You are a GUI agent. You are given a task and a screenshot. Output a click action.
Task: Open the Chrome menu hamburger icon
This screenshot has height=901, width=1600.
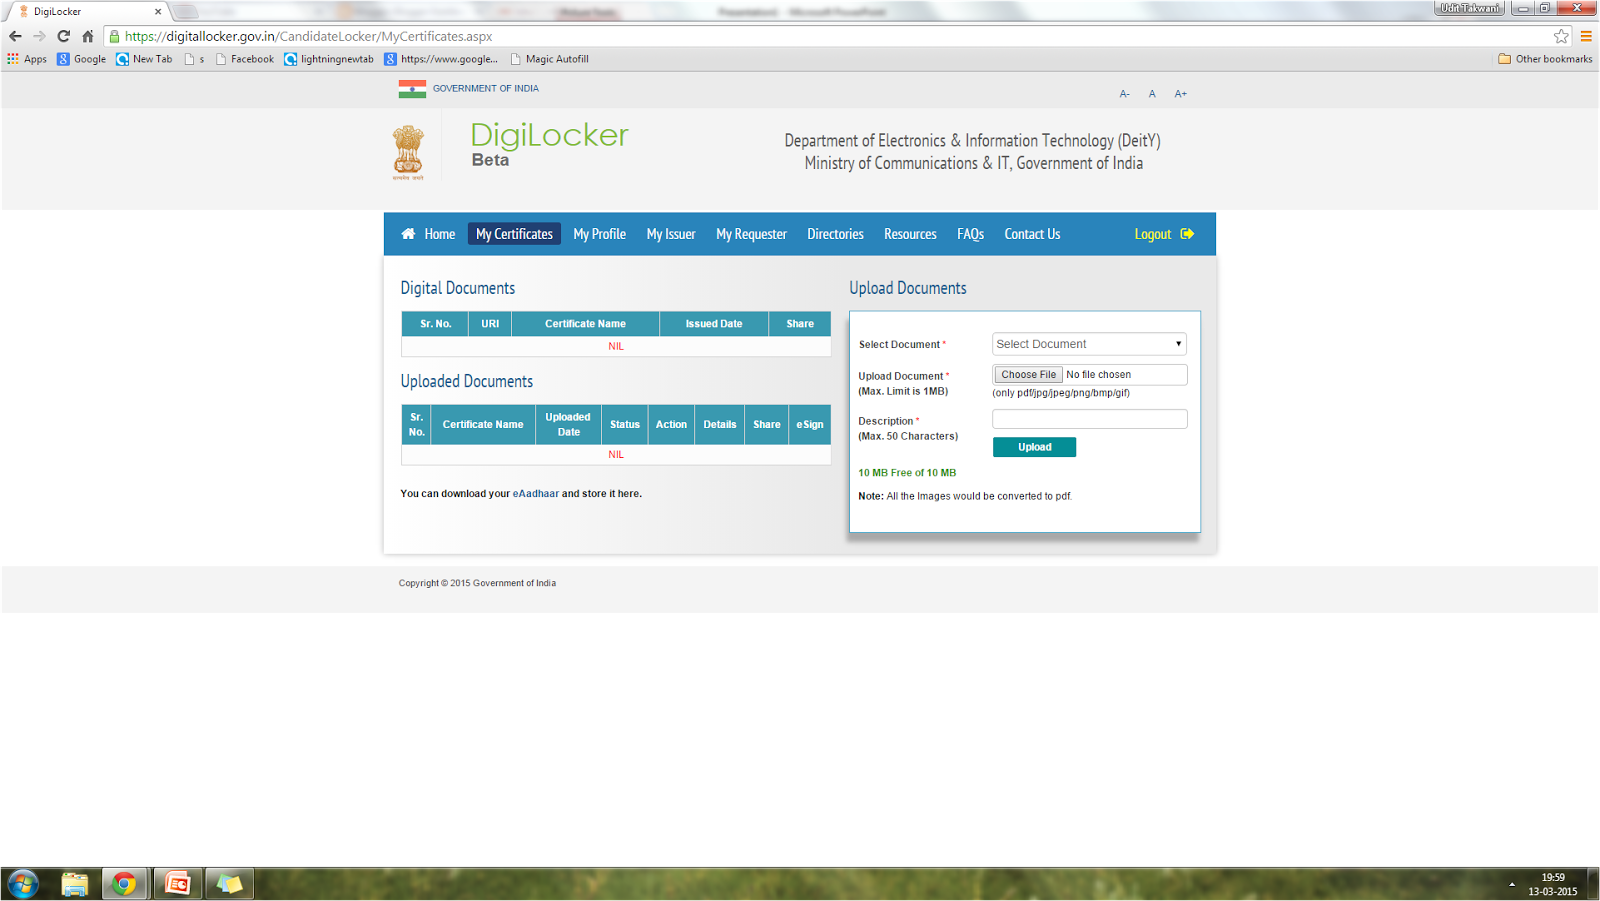[1586, 36]
